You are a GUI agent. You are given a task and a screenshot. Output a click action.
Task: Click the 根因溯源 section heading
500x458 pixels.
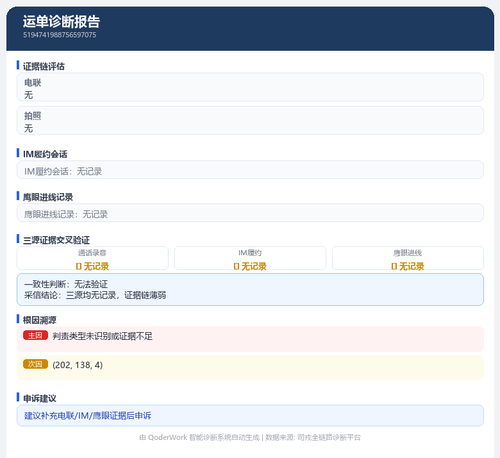(x=39, y=320)
